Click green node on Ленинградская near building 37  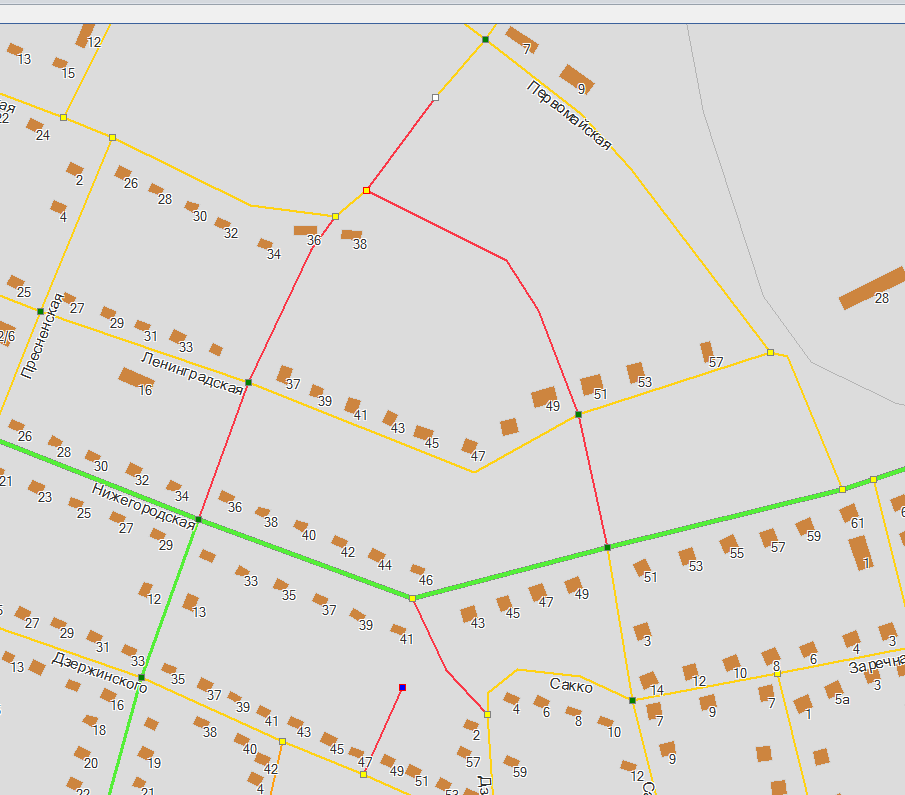click(x=248, y=383)
